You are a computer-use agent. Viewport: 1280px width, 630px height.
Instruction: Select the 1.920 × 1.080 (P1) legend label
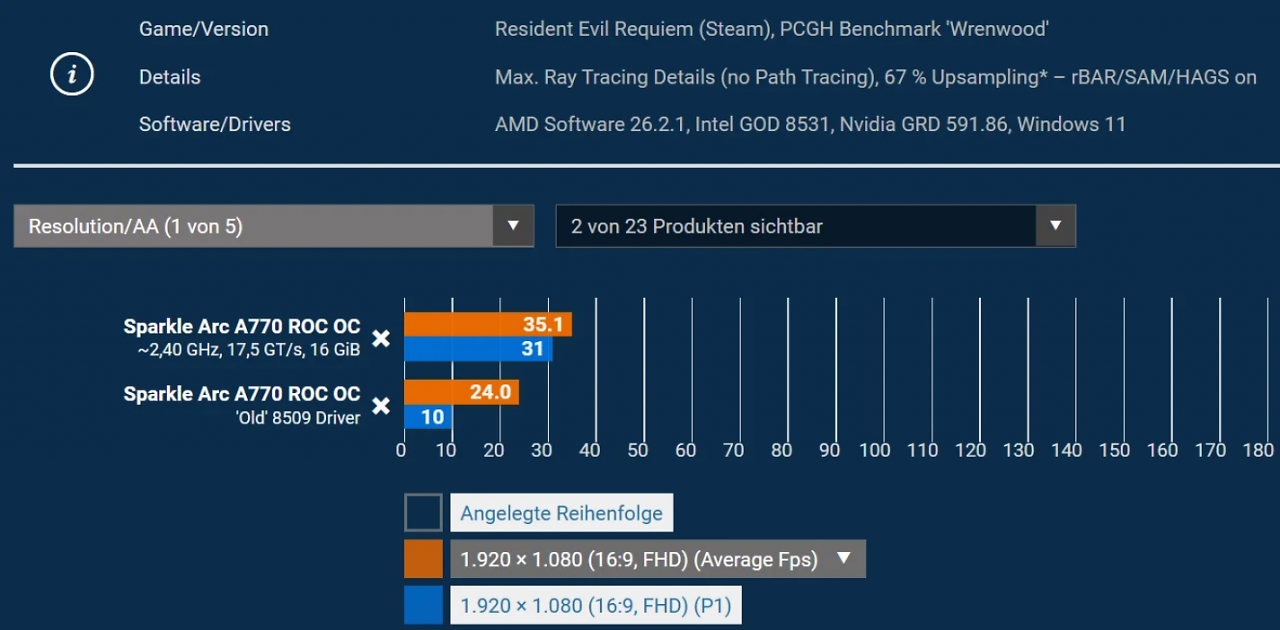[596, 605]
